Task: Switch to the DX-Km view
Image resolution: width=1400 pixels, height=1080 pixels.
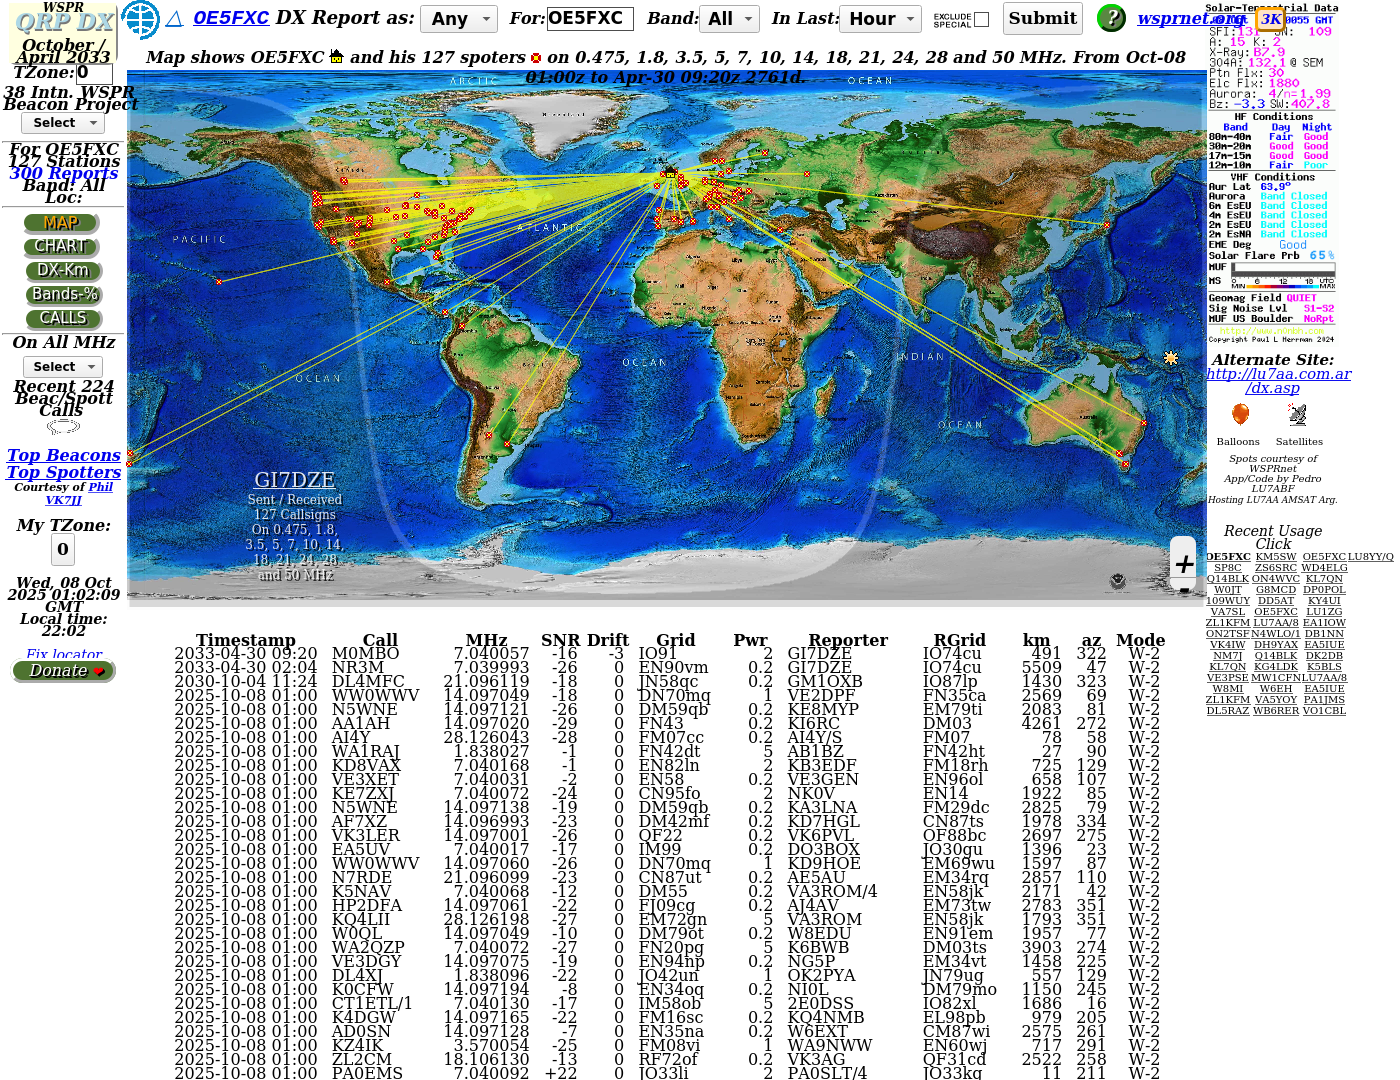Action: [62, 270]
